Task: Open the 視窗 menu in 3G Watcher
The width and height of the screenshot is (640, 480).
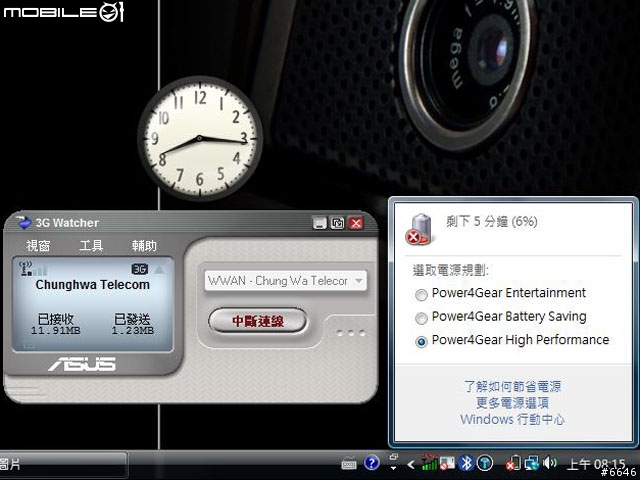Action: click(x=38, y=245)
